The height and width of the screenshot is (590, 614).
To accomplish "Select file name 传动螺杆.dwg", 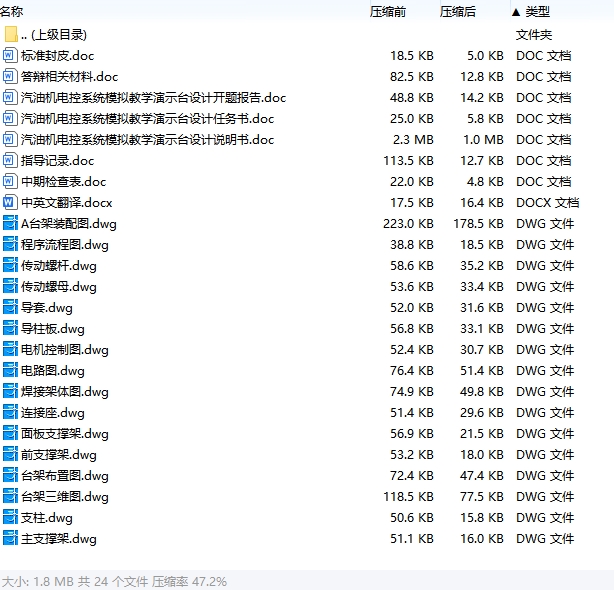I will [59, 266].
